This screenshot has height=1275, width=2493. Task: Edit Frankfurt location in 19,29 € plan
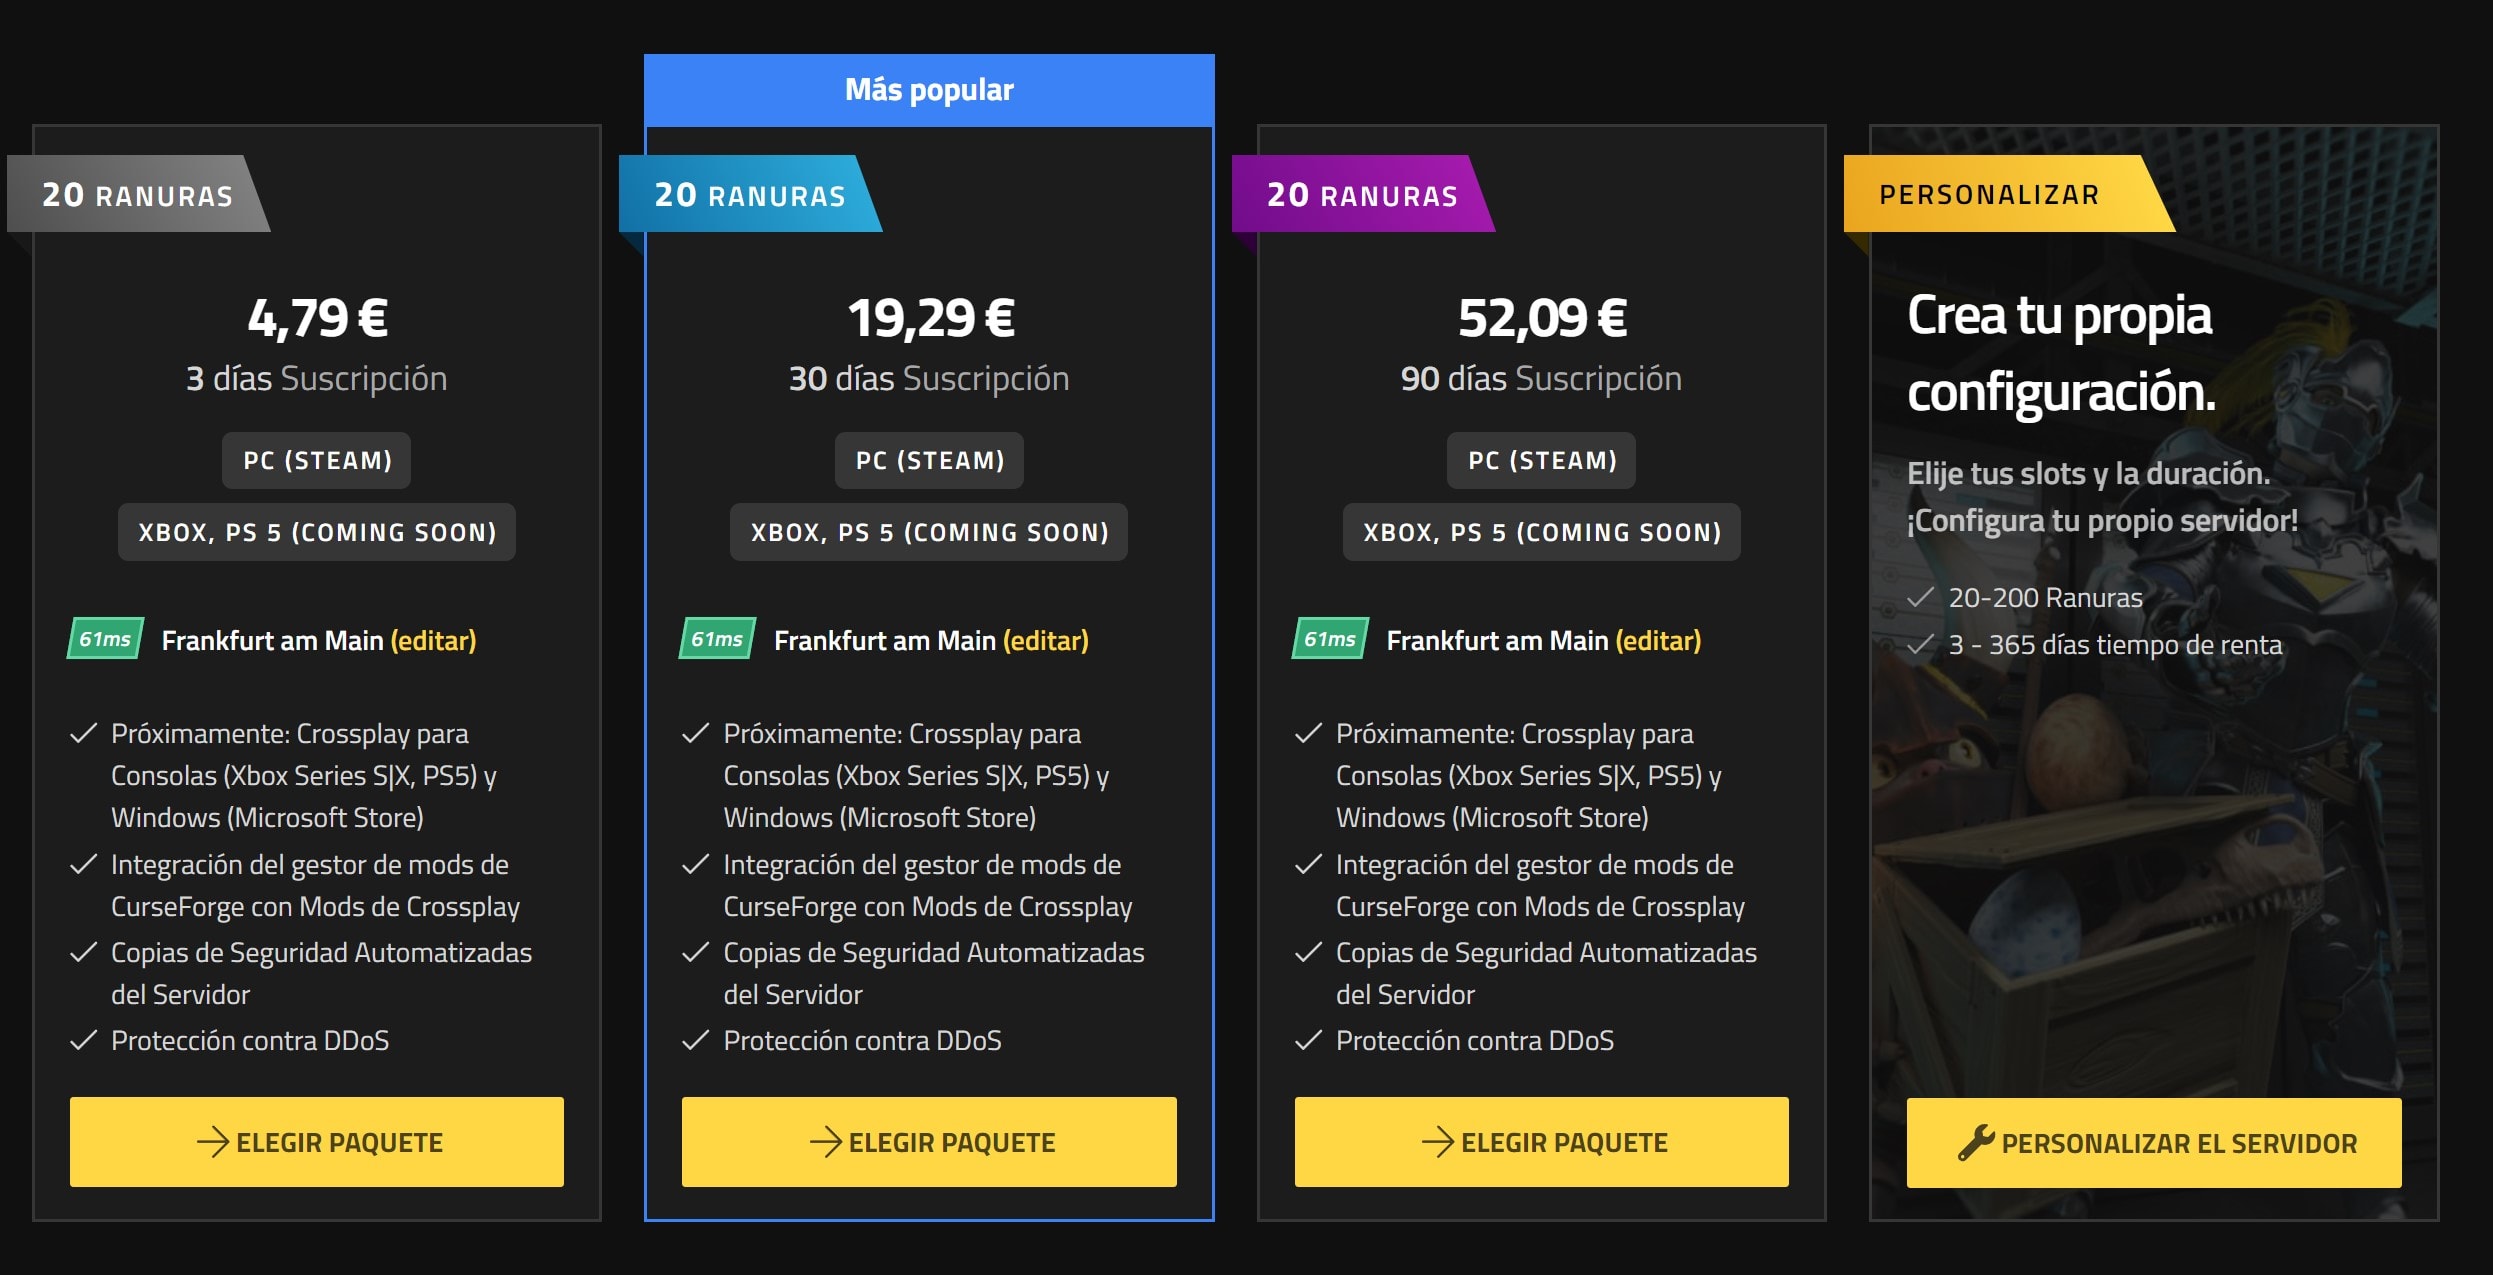click(x=1046, y=640)
